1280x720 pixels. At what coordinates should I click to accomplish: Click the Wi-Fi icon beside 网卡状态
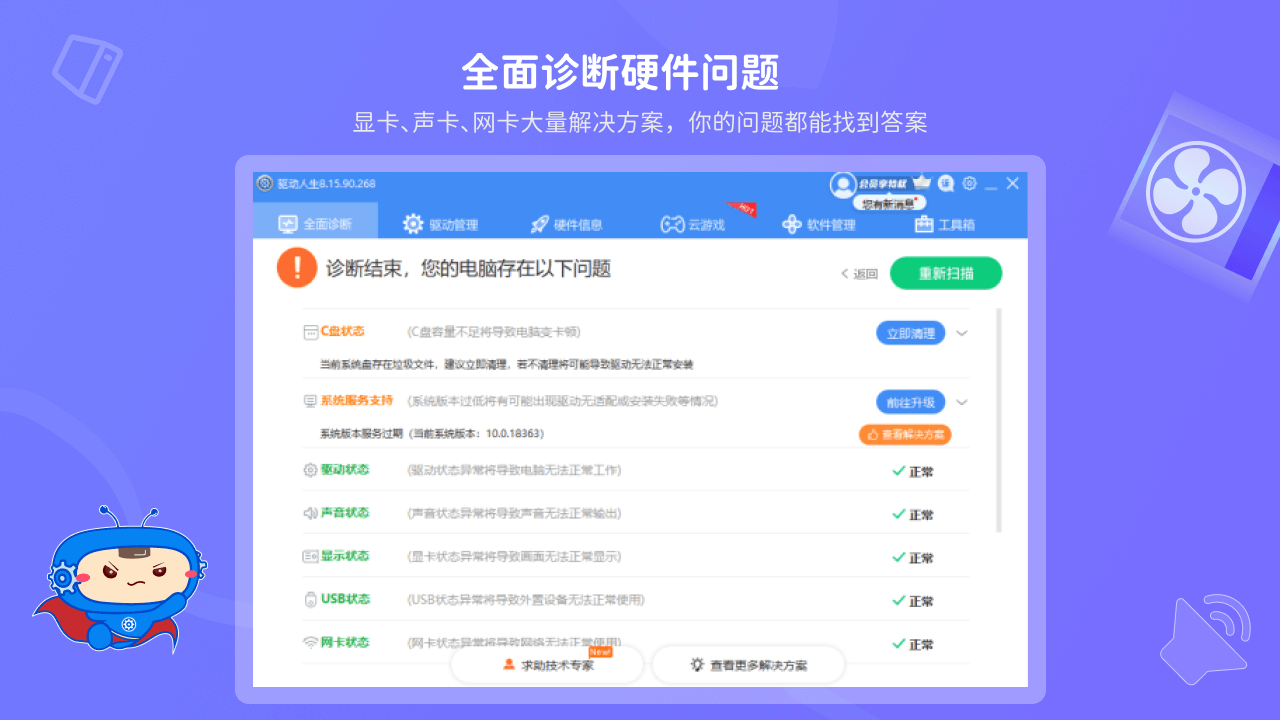(310, 642)
